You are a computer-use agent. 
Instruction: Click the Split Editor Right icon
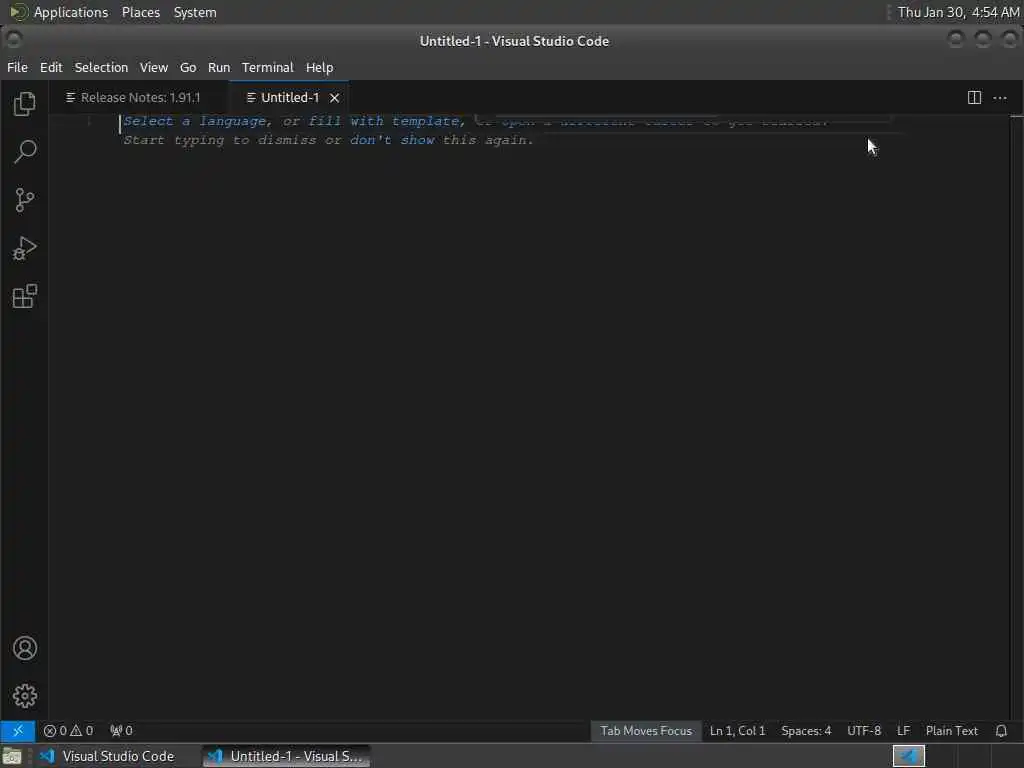pyautogui.click(x=974, y=98)
